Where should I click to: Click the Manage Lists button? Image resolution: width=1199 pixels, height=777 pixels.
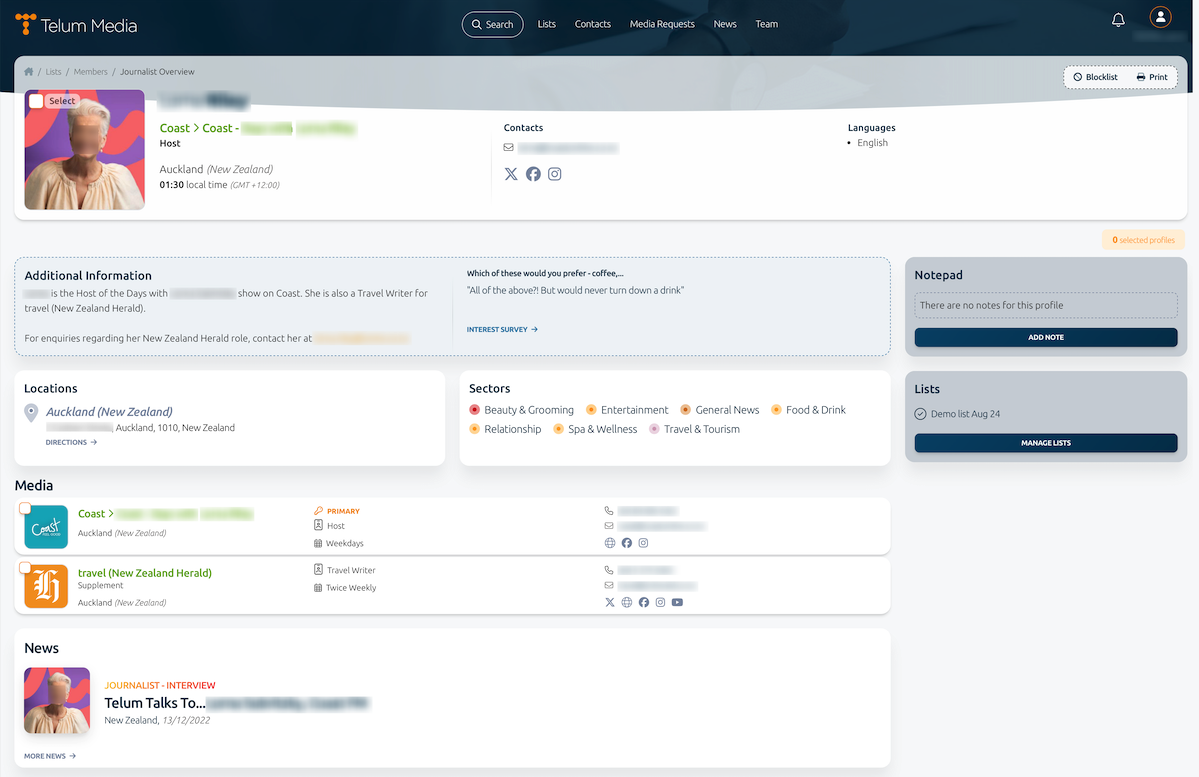1045,443
